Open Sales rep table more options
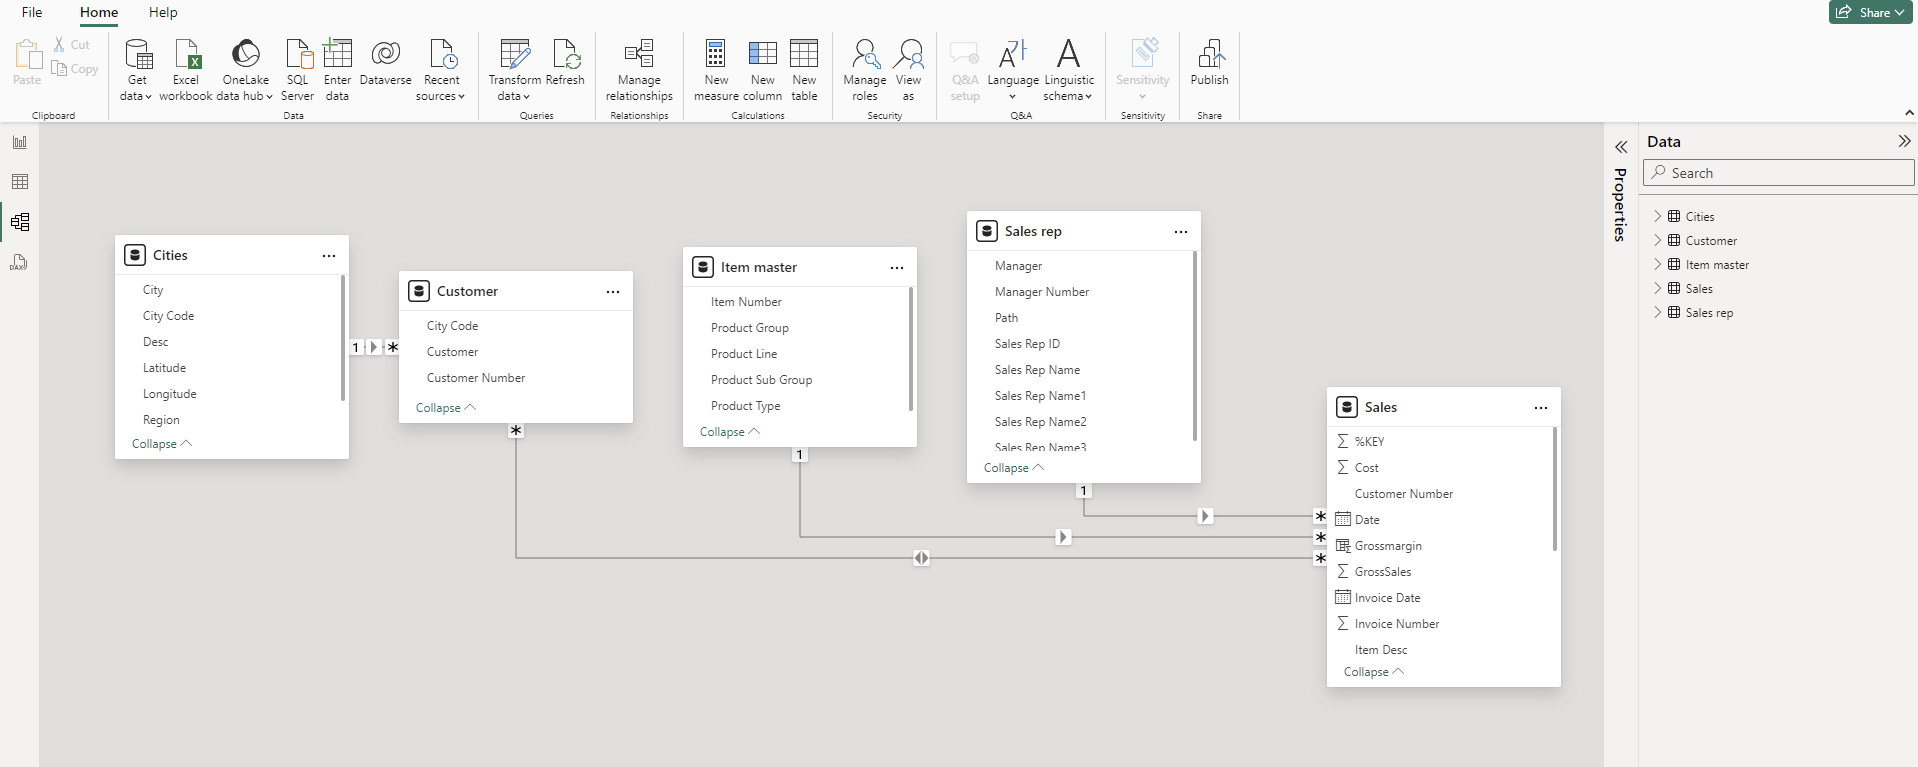This screenshot has height=767, width=1918. (x=1181, y=232)
